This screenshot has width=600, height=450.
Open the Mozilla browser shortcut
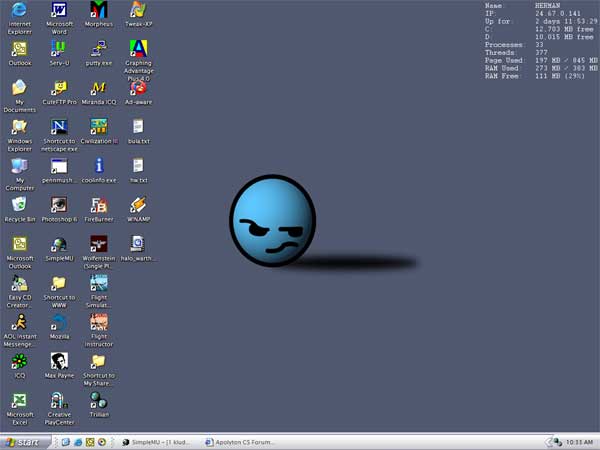(x=59, y=322)
